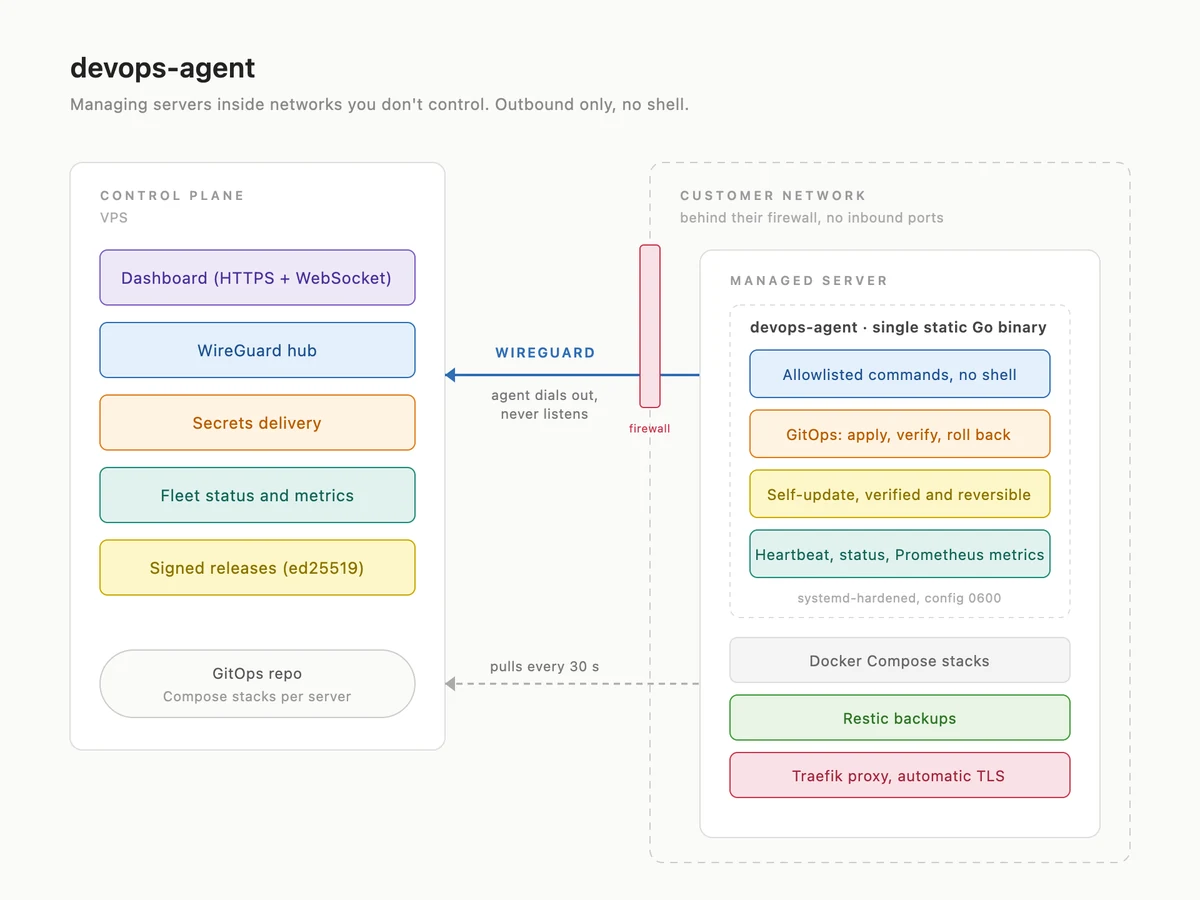Select the Restic backups box
The width and height of the screenshot is (1200, 900).
(900, 718)
